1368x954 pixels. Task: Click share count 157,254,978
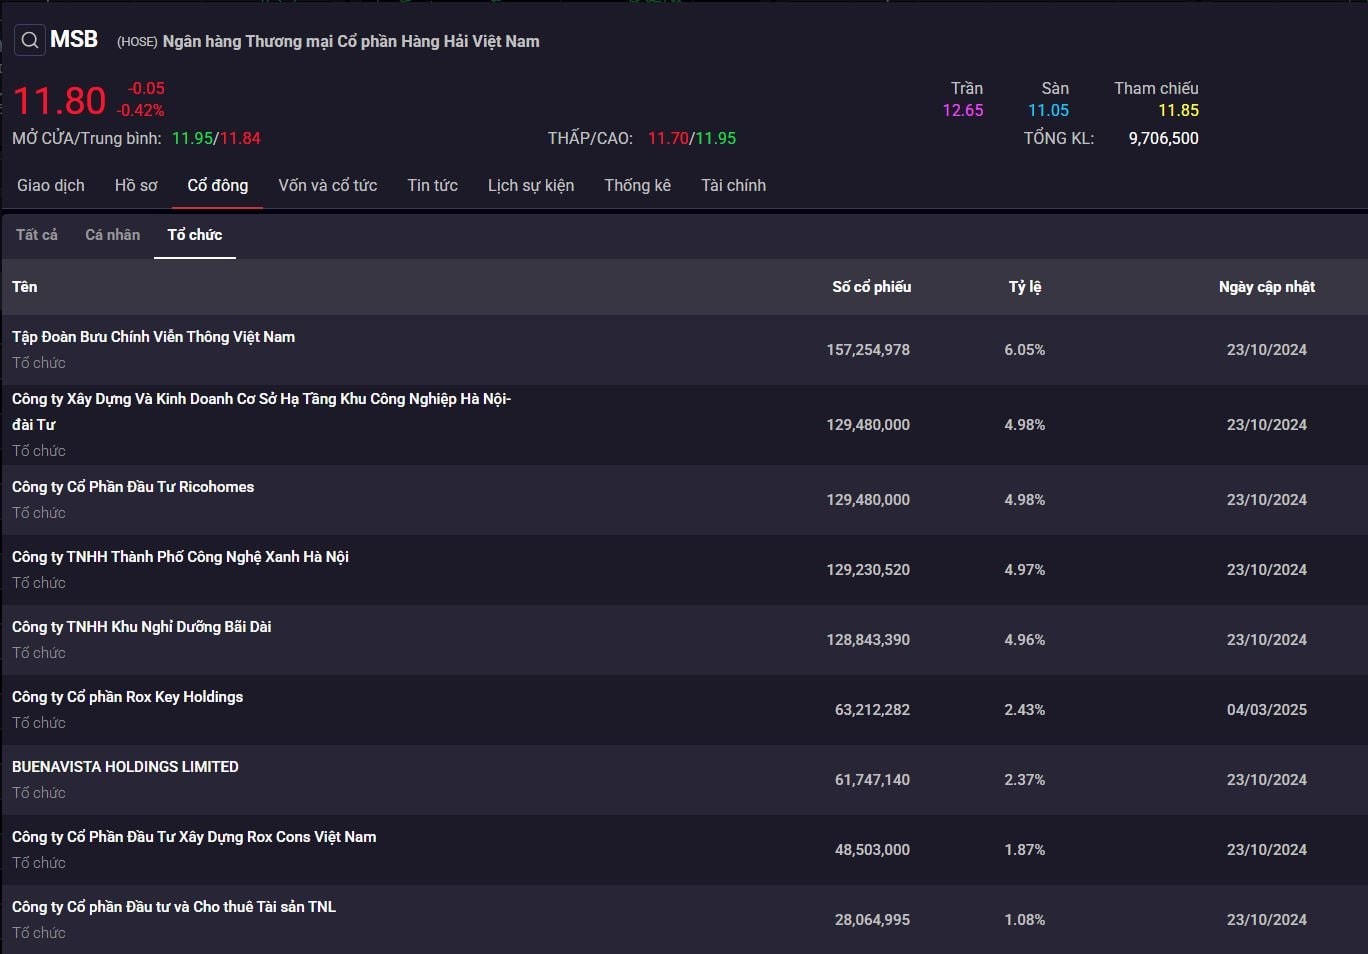pos(868,350)
